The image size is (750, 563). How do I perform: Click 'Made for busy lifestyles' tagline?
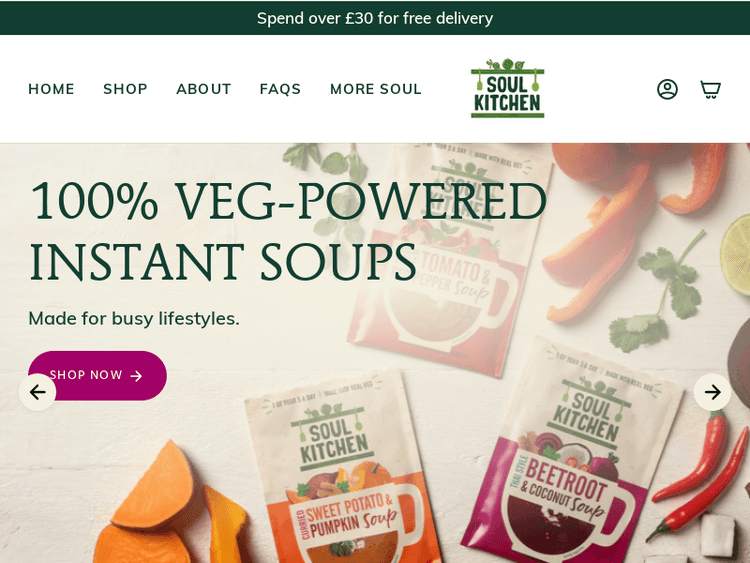134,319
